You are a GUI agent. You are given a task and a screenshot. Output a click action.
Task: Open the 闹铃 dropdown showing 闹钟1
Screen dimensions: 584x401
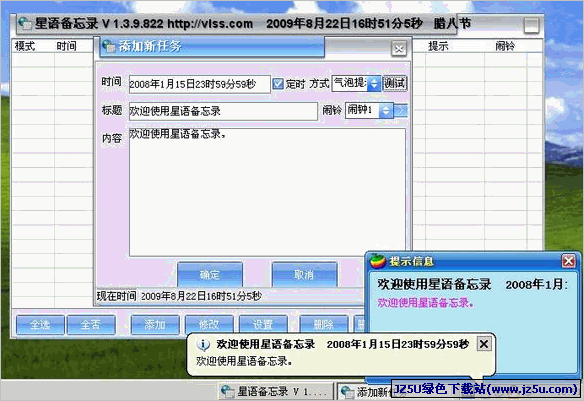(x=386, y=111)
